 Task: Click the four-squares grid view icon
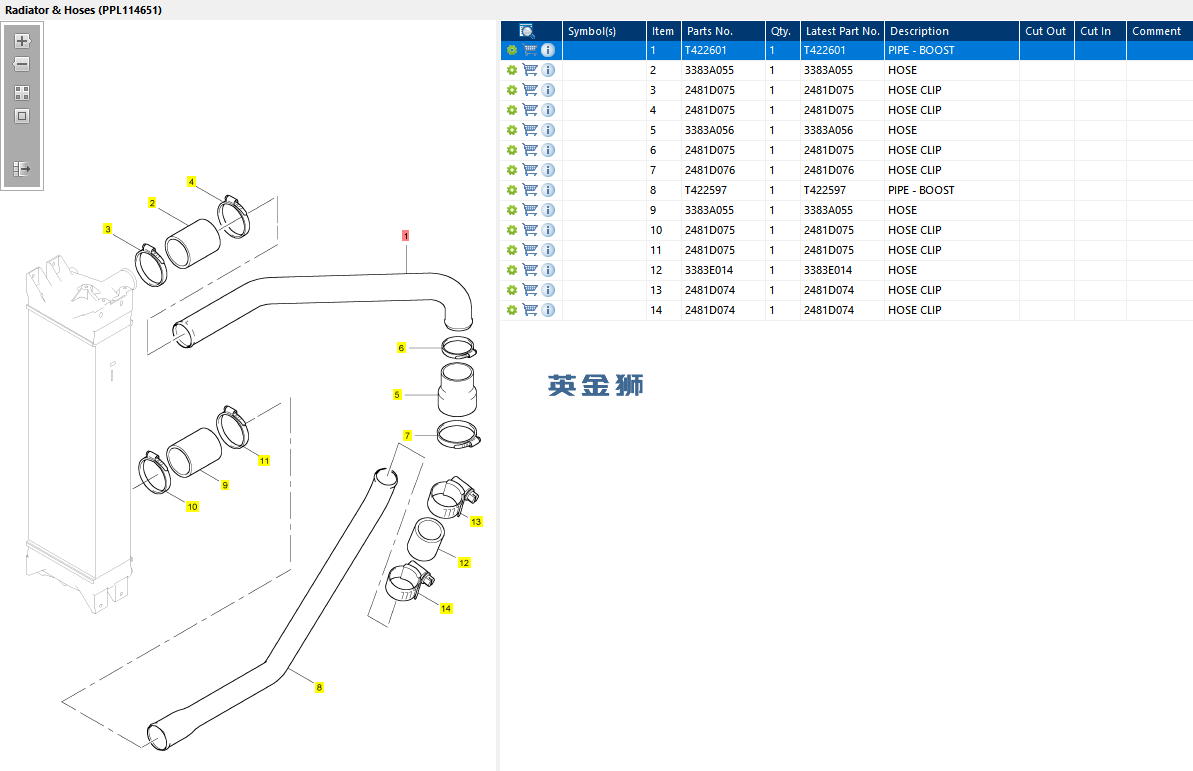click(22, 93)
